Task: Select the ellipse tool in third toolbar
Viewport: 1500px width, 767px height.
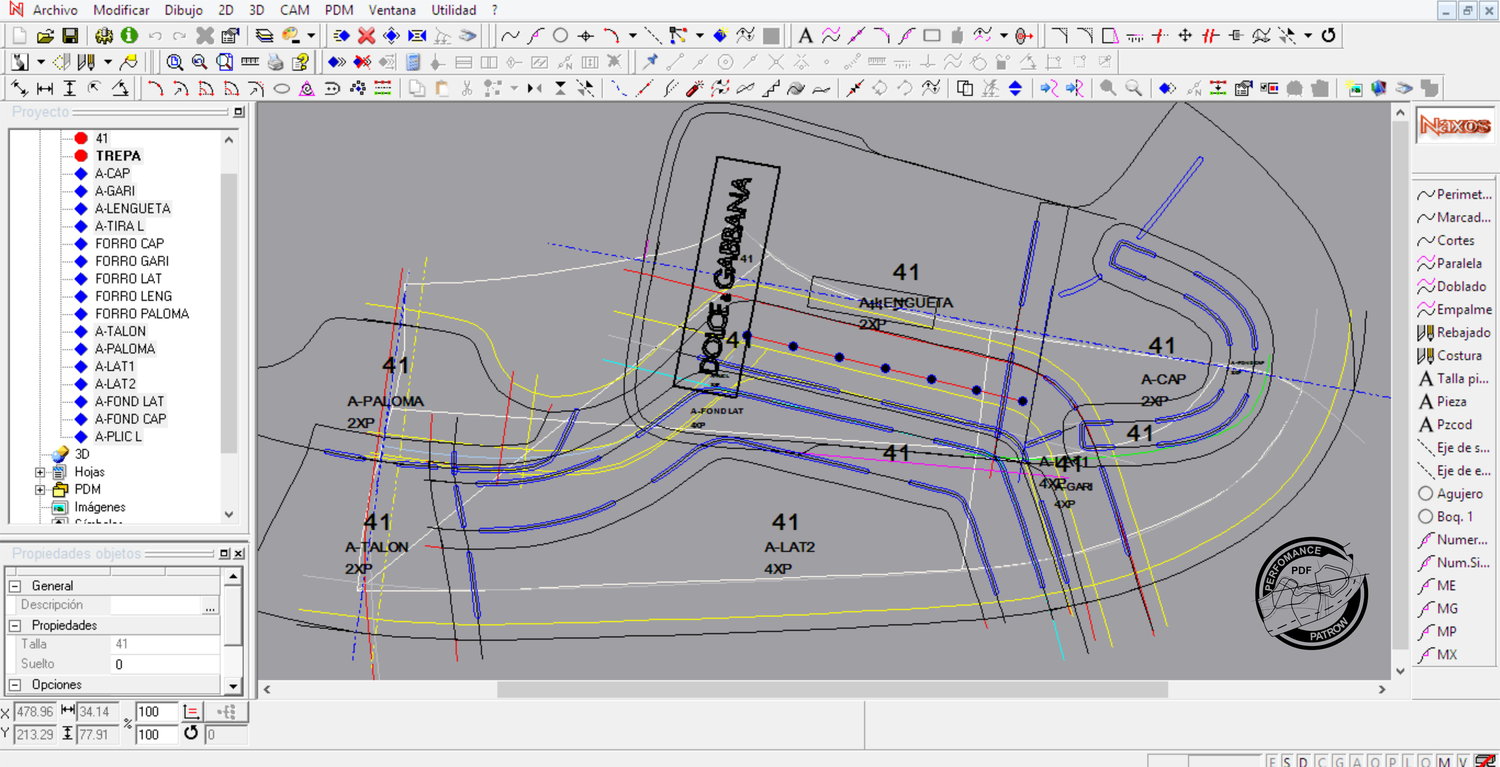Action: click(282, 88)
